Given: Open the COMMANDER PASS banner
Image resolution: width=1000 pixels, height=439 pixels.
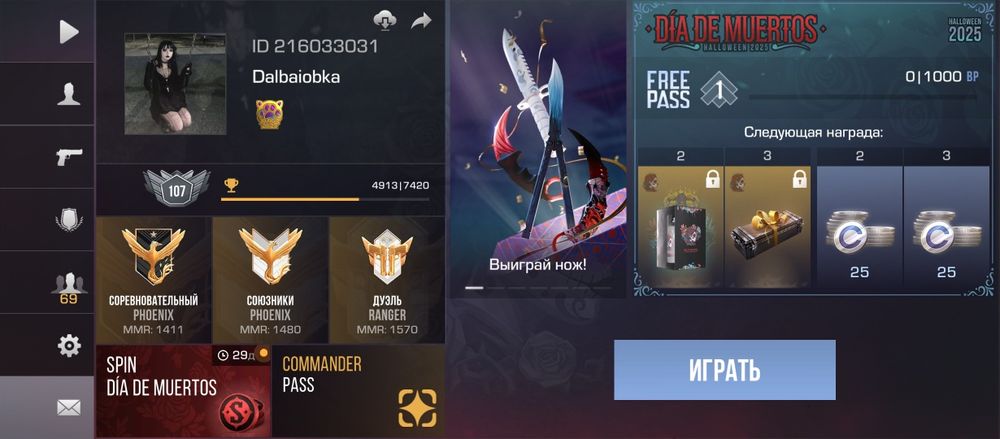Looking at the screenshot, I should pyautogui.click(x=358, y=391).
